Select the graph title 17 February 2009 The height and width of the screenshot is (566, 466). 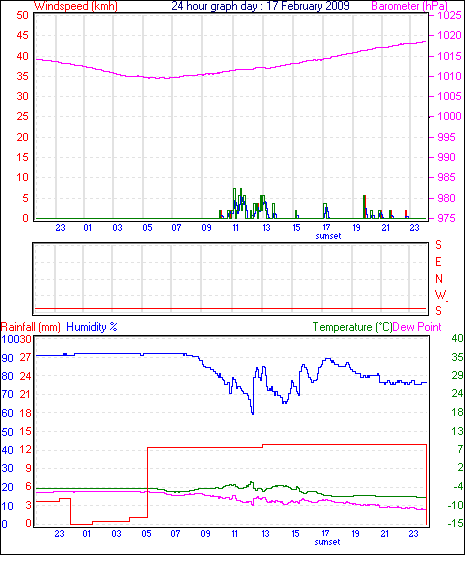tap(308, 6)
